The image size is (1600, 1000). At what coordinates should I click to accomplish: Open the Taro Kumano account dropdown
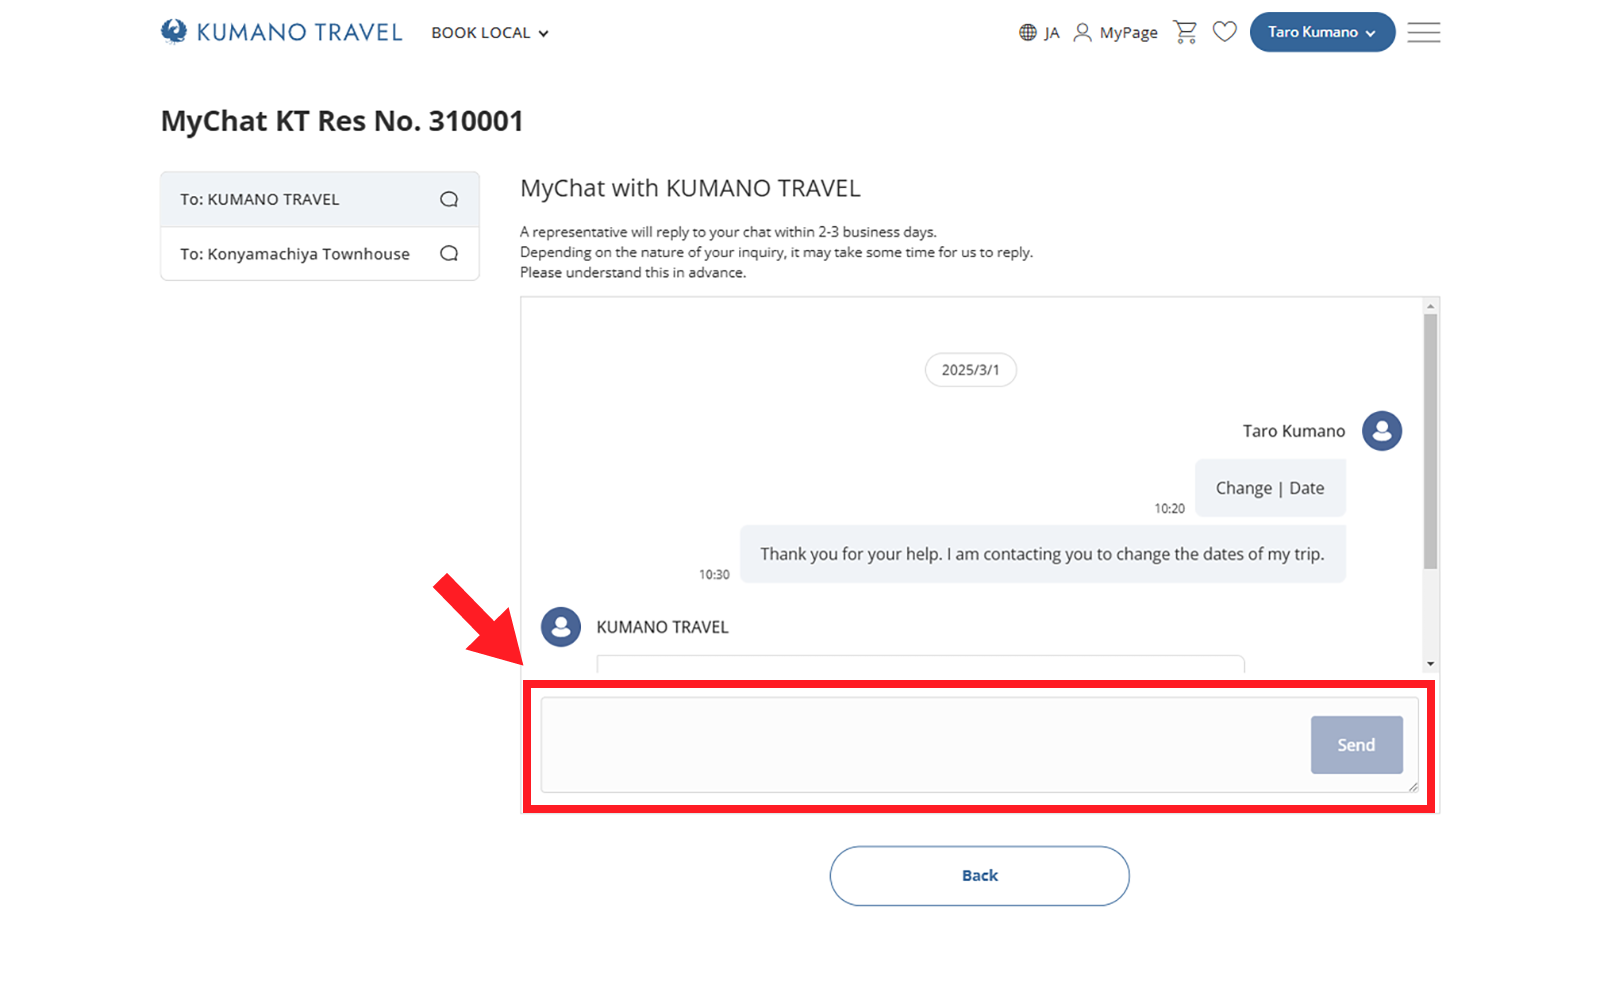tap(1322, 32)
